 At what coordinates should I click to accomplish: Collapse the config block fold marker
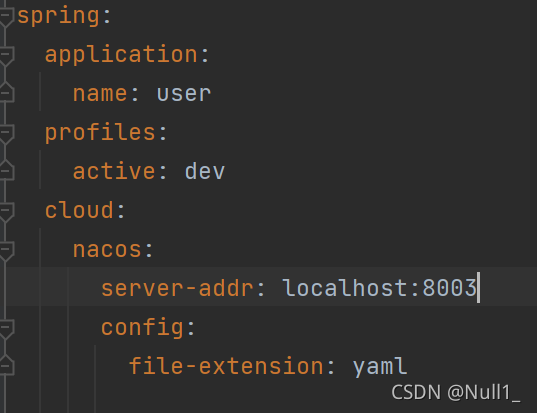pos(5,328)
